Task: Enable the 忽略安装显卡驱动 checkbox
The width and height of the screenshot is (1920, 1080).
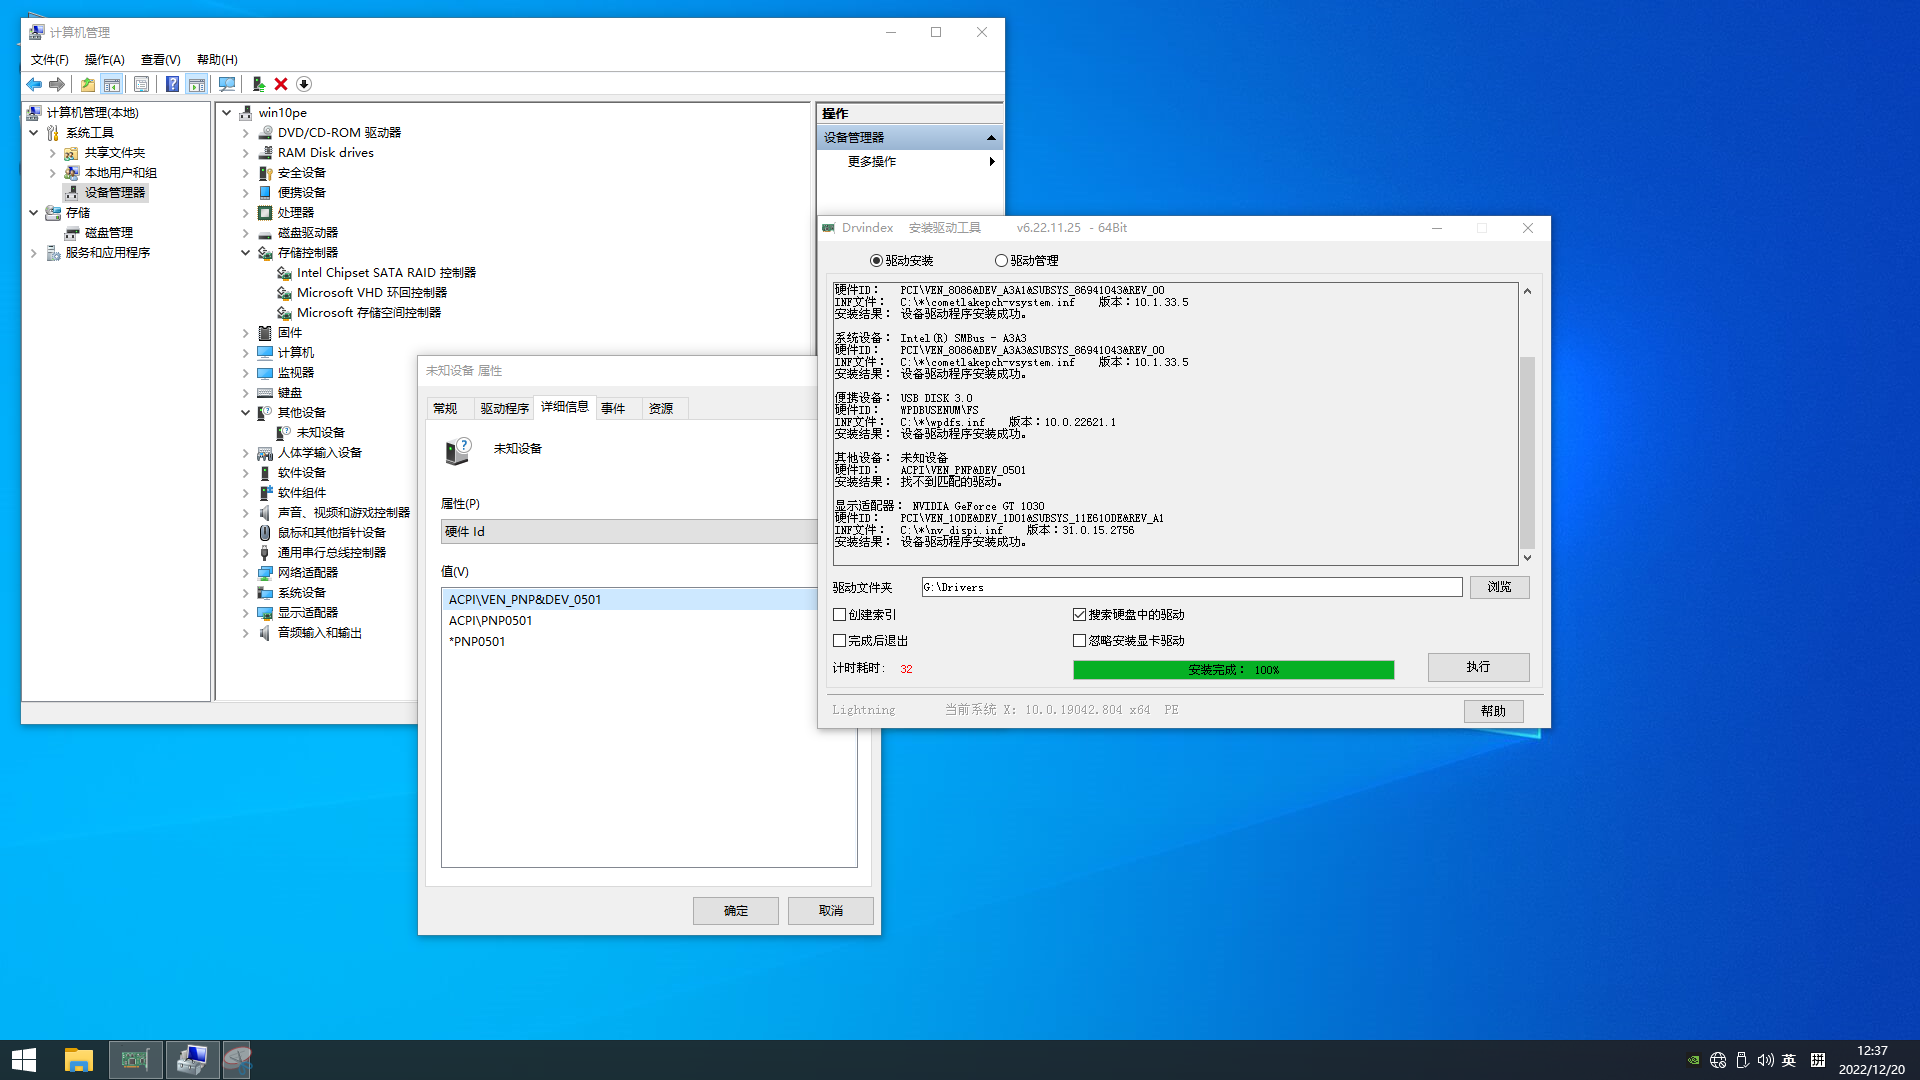Action: point(1080,641)
